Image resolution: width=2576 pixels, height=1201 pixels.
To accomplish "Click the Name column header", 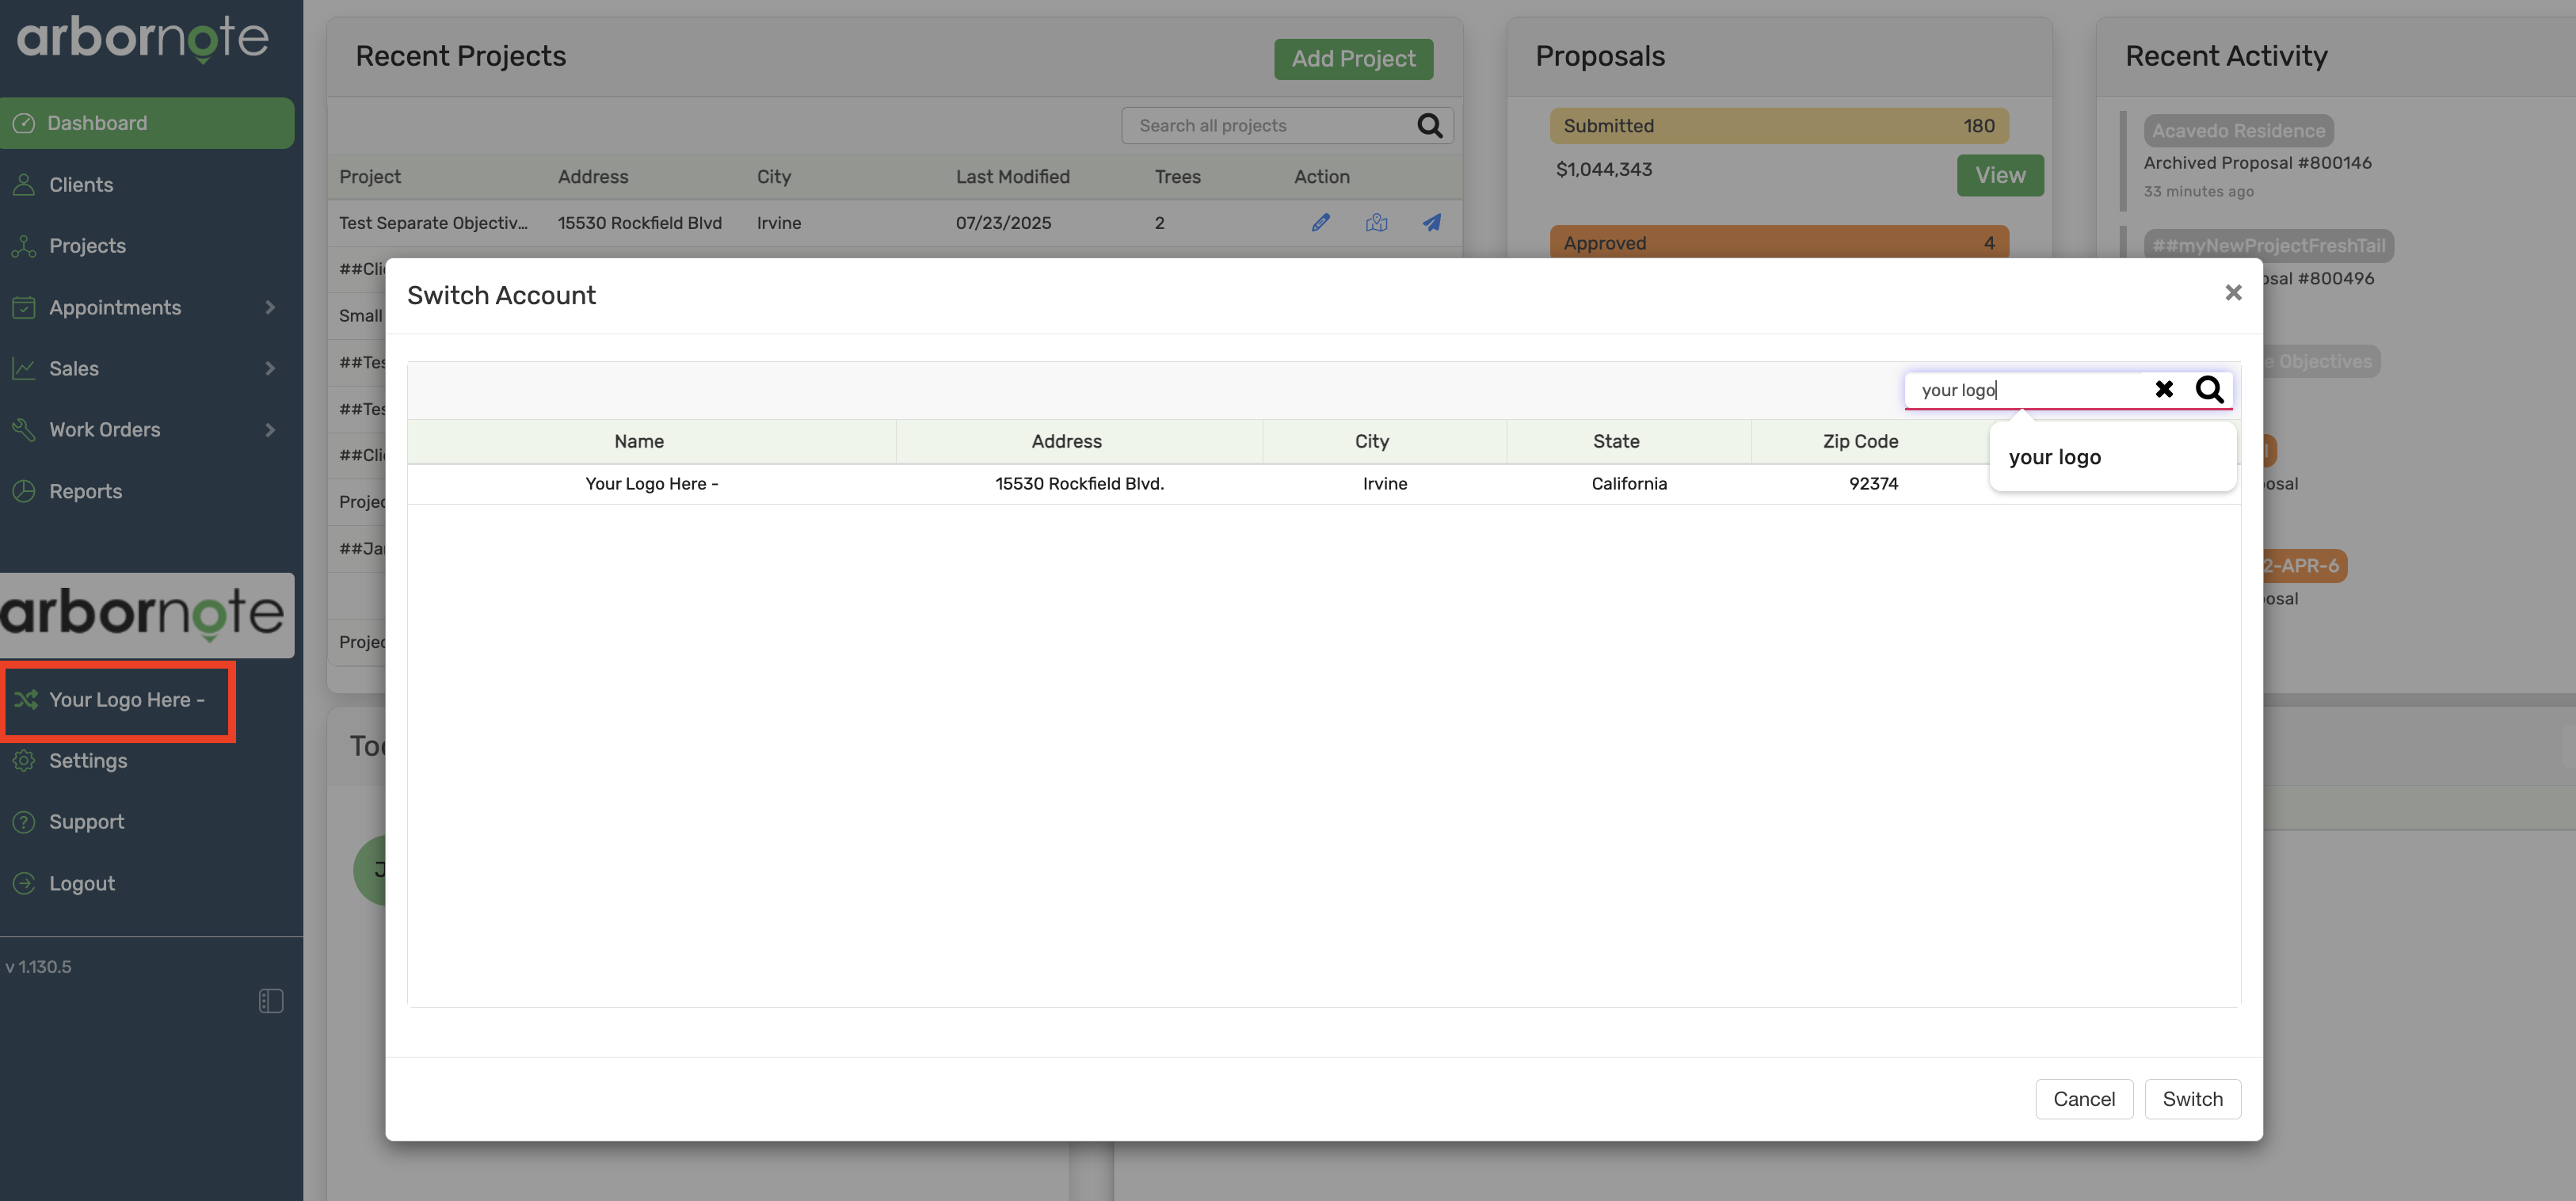I will click(639, 442).
